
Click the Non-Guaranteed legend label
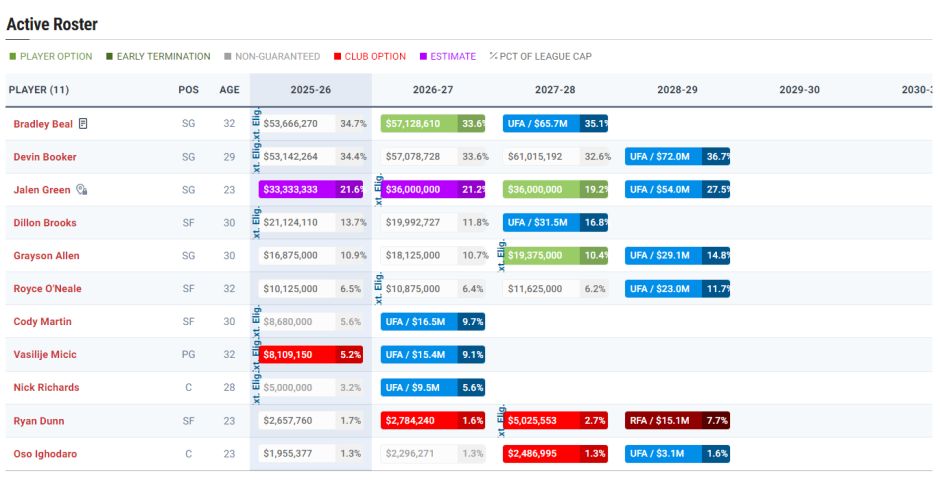click(x=278, y=57)
